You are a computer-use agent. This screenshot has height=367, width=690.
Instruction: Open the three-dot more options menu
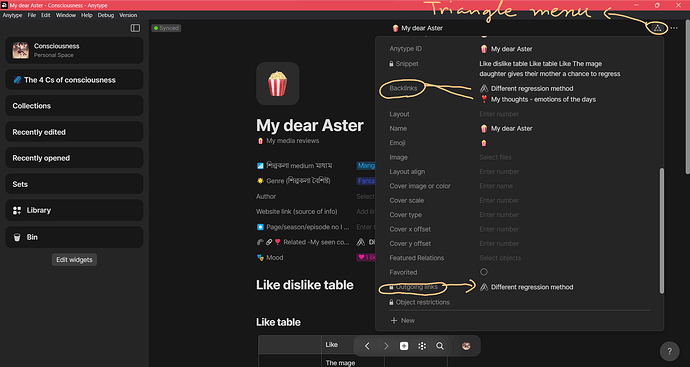pos(674,28)
